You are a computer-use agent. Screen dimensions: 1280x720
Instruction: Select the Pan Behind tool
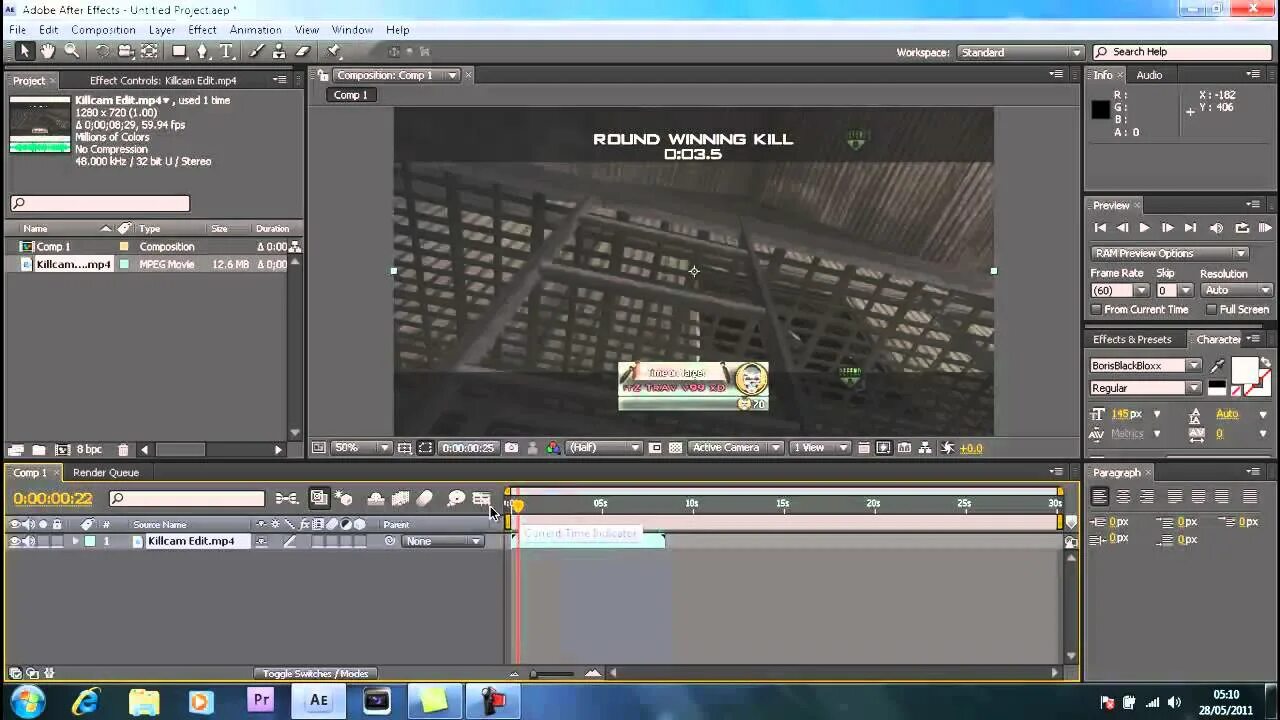tap(149, 51)
